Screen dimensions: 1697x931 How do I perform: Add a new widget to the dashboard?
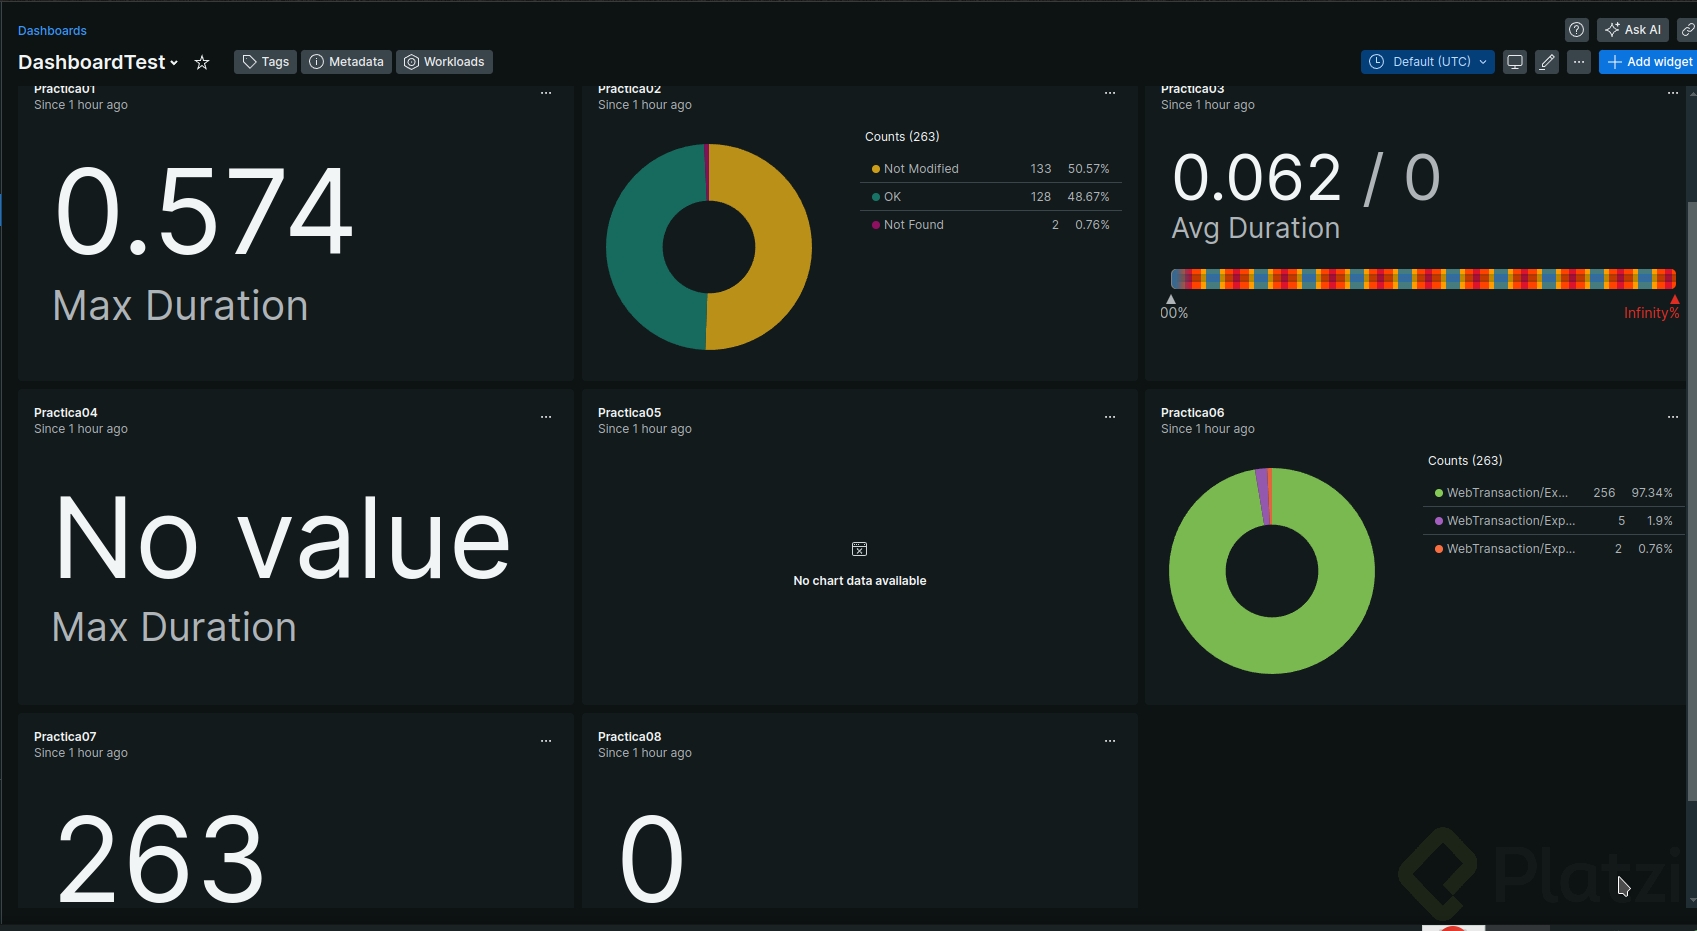[1648, 62]
